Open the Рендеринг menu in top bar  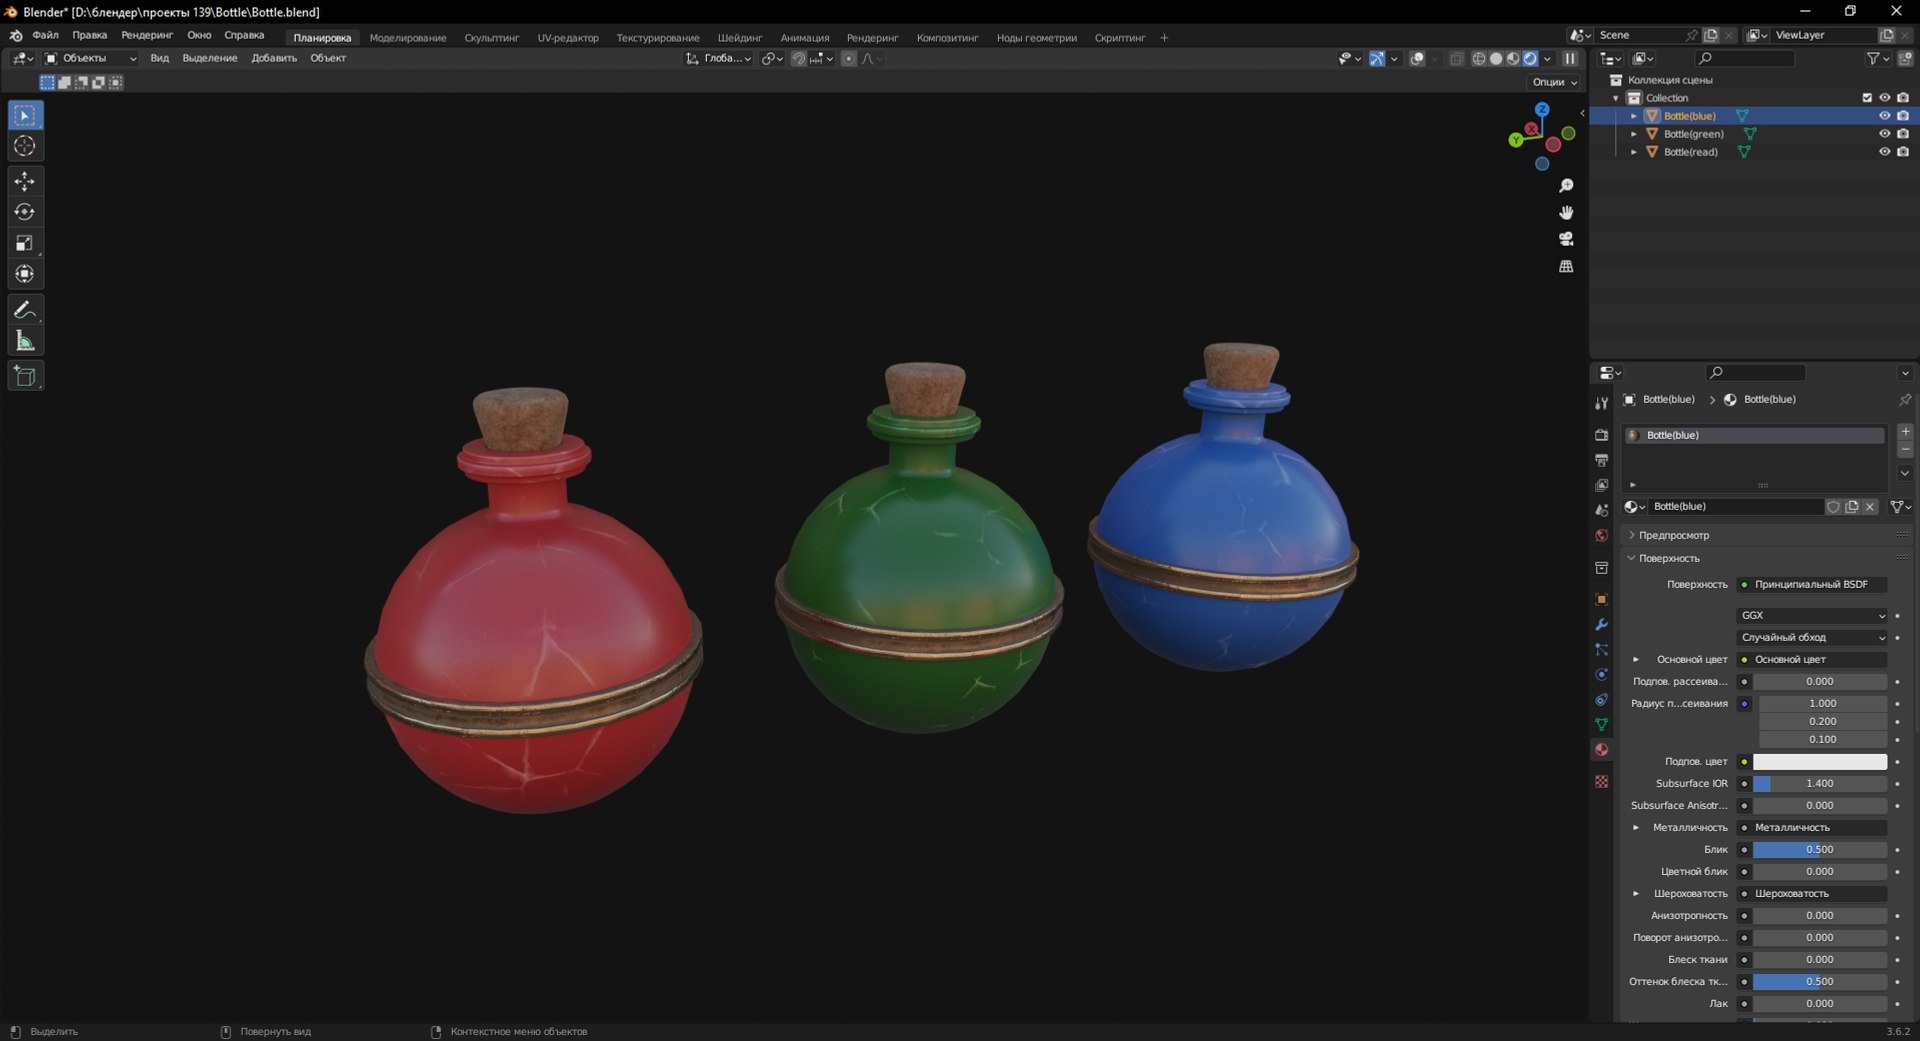(147, 36)
